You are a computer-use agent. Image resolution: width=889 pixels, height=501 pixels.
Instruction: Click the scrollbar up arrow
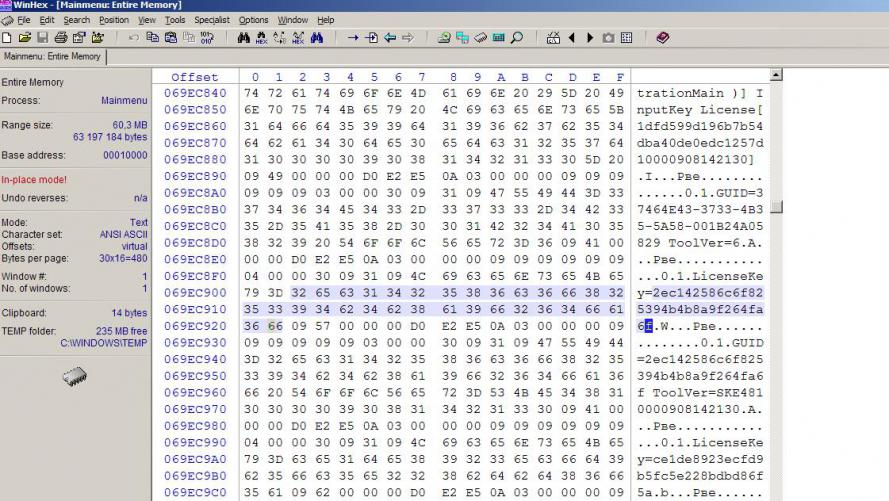tap(776, 74)
